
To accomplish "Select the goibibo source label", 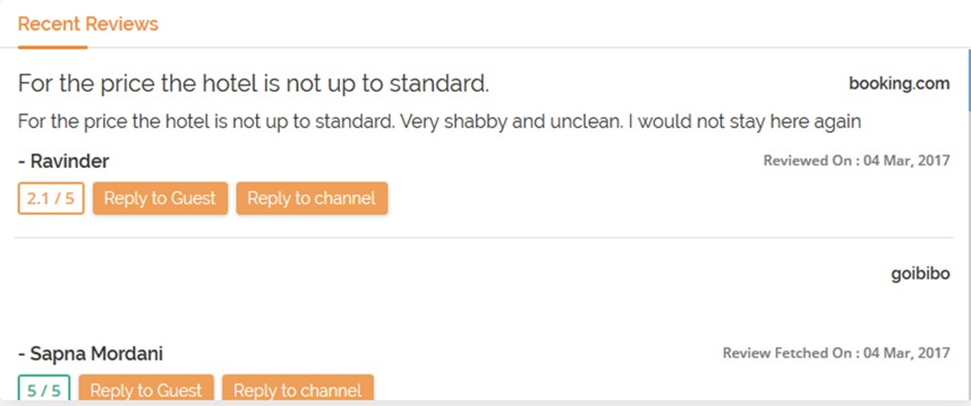I will point(920,274).
